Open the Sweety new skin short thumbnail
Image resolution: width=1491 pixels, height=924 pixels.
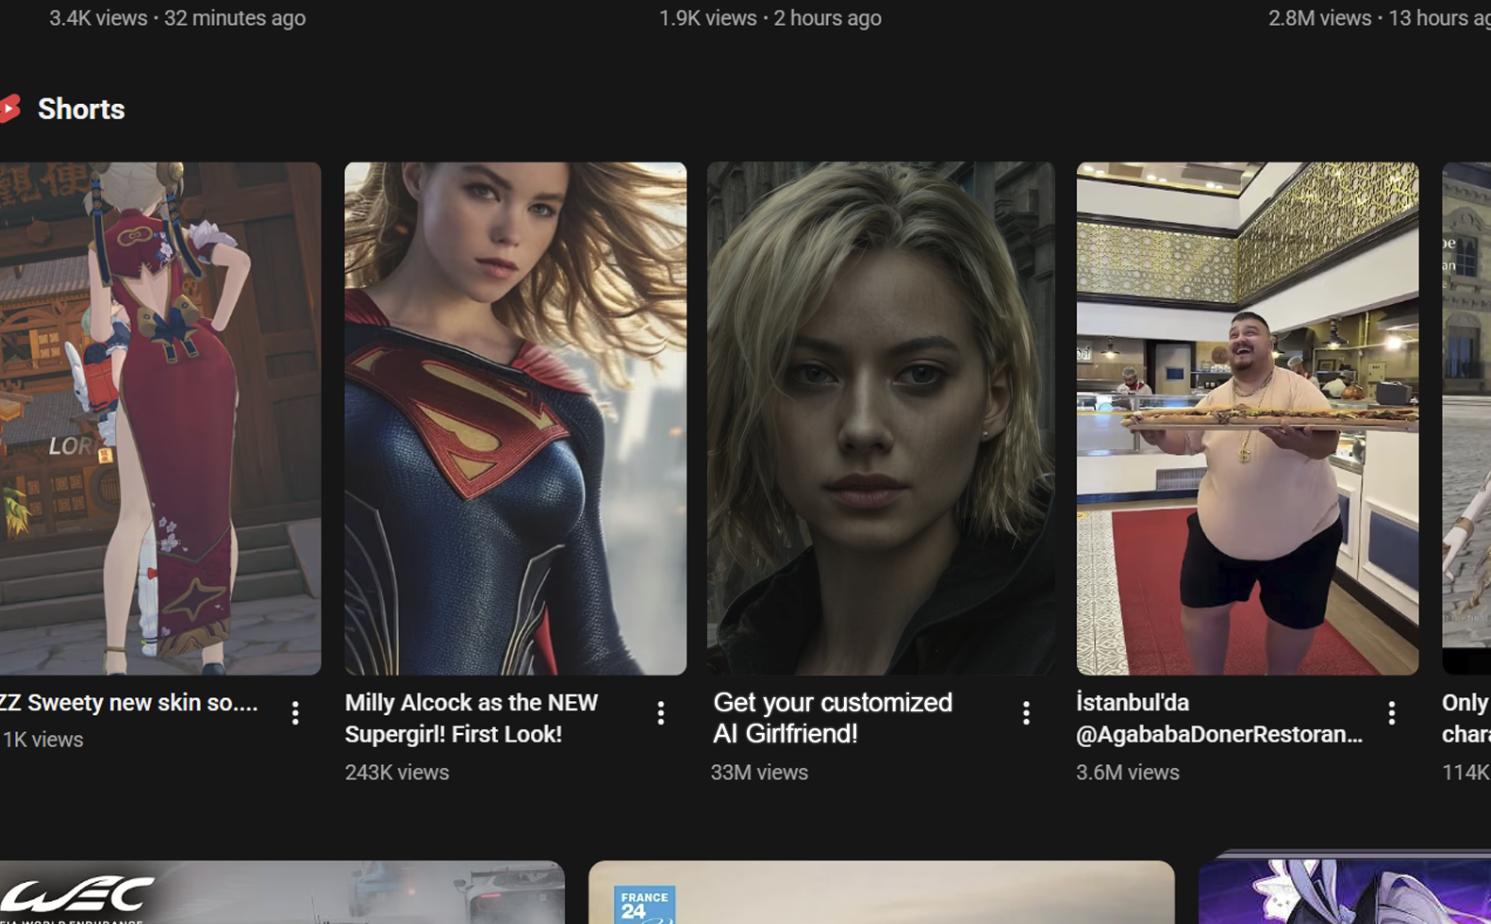[160, 418]
